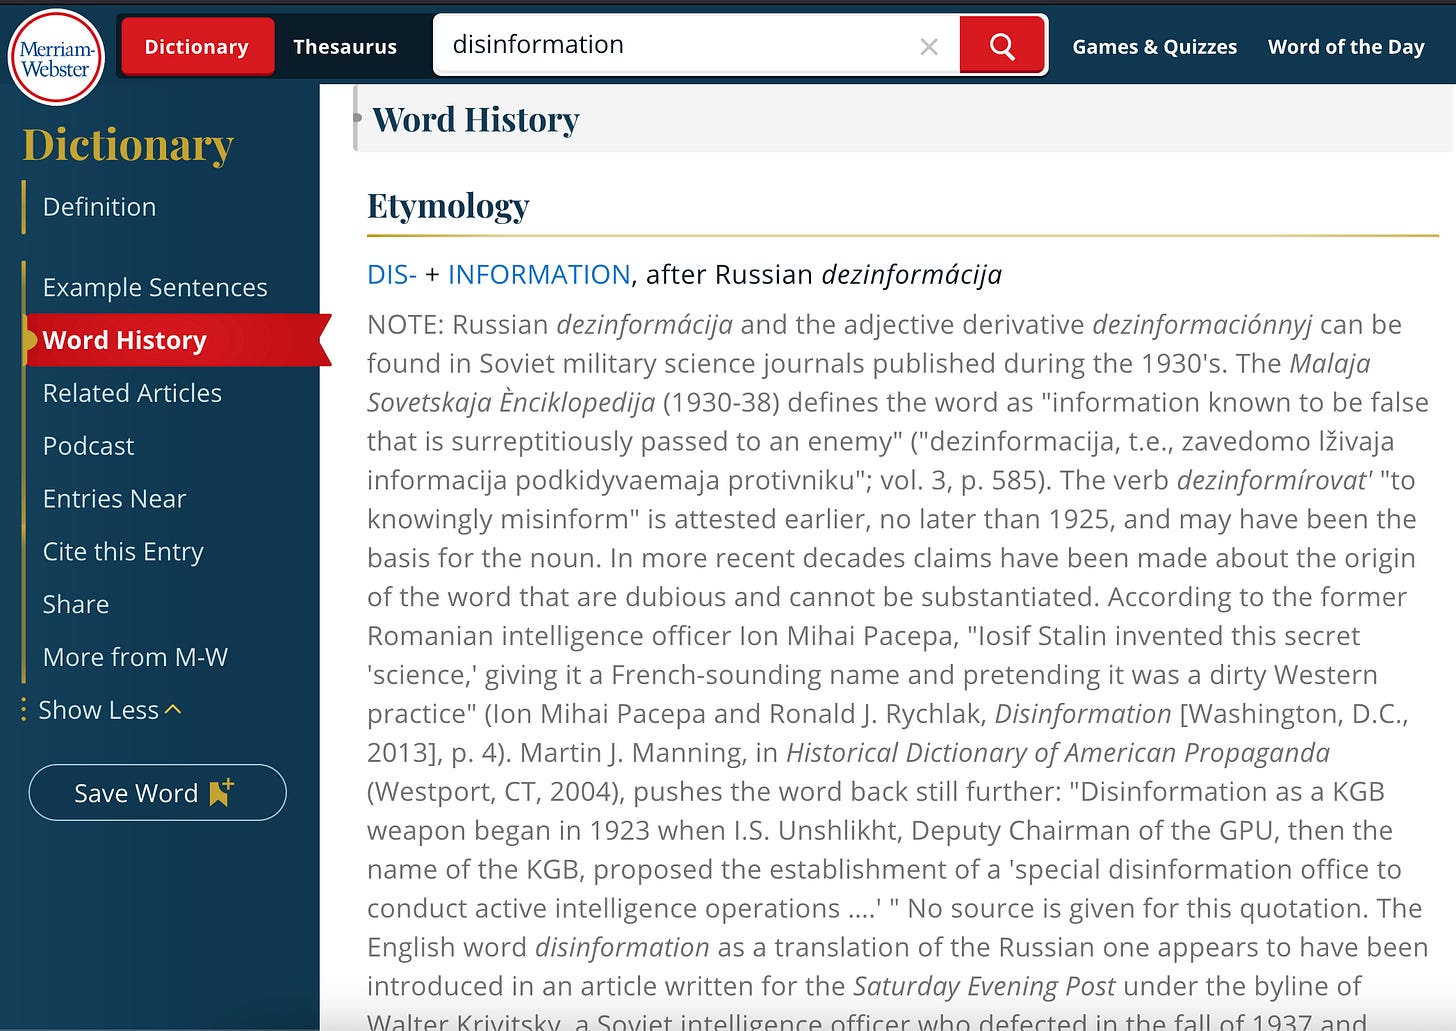Viewport: 1456px width, 1031px height.
Task: Open the Dictionary tab
Action: pyautogui.click(x=197, y=46)
